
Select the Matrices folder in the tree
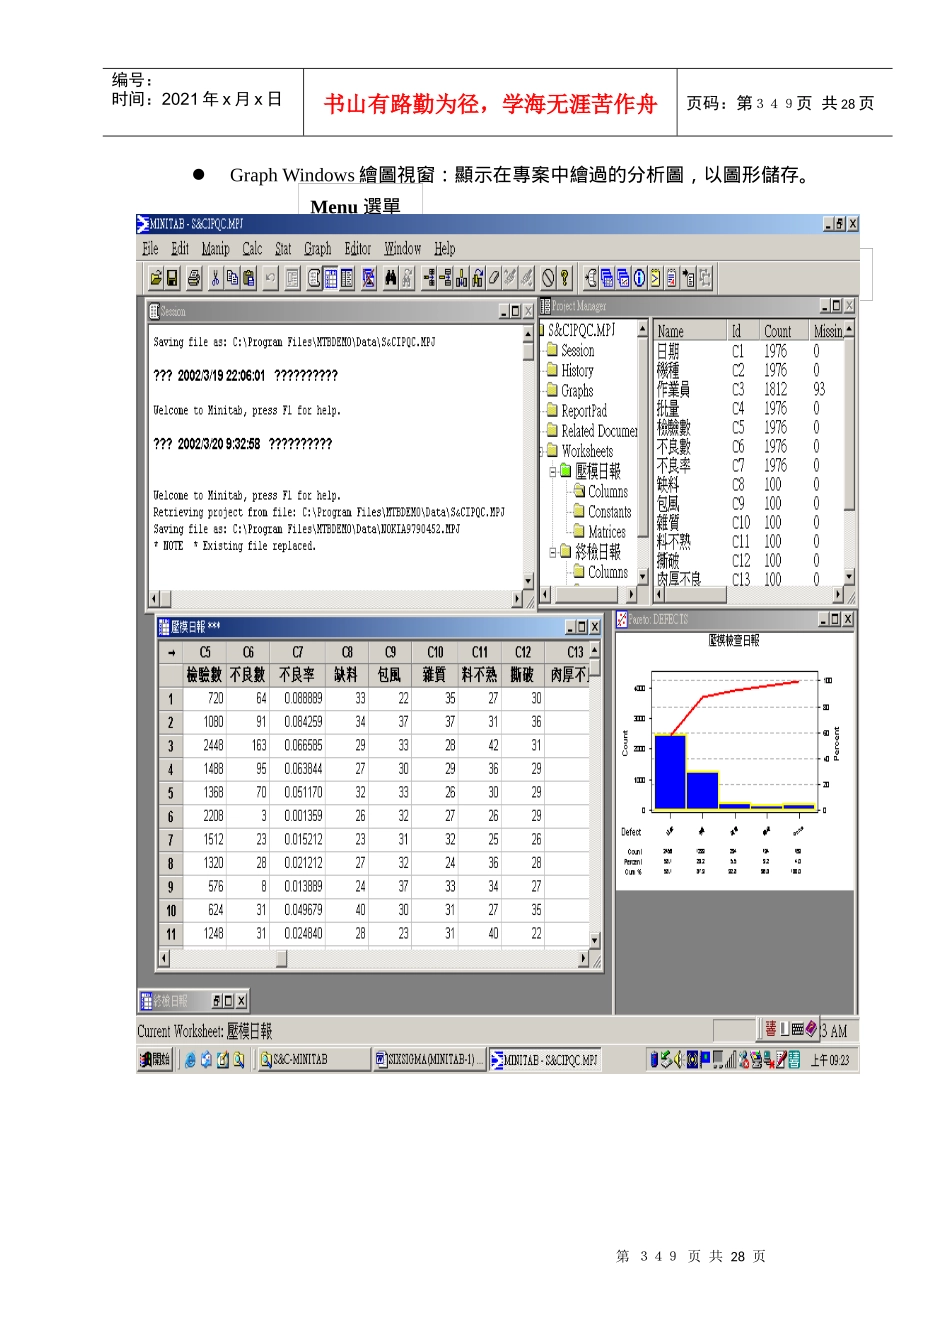pyautogui.click(x=600, y=532)
